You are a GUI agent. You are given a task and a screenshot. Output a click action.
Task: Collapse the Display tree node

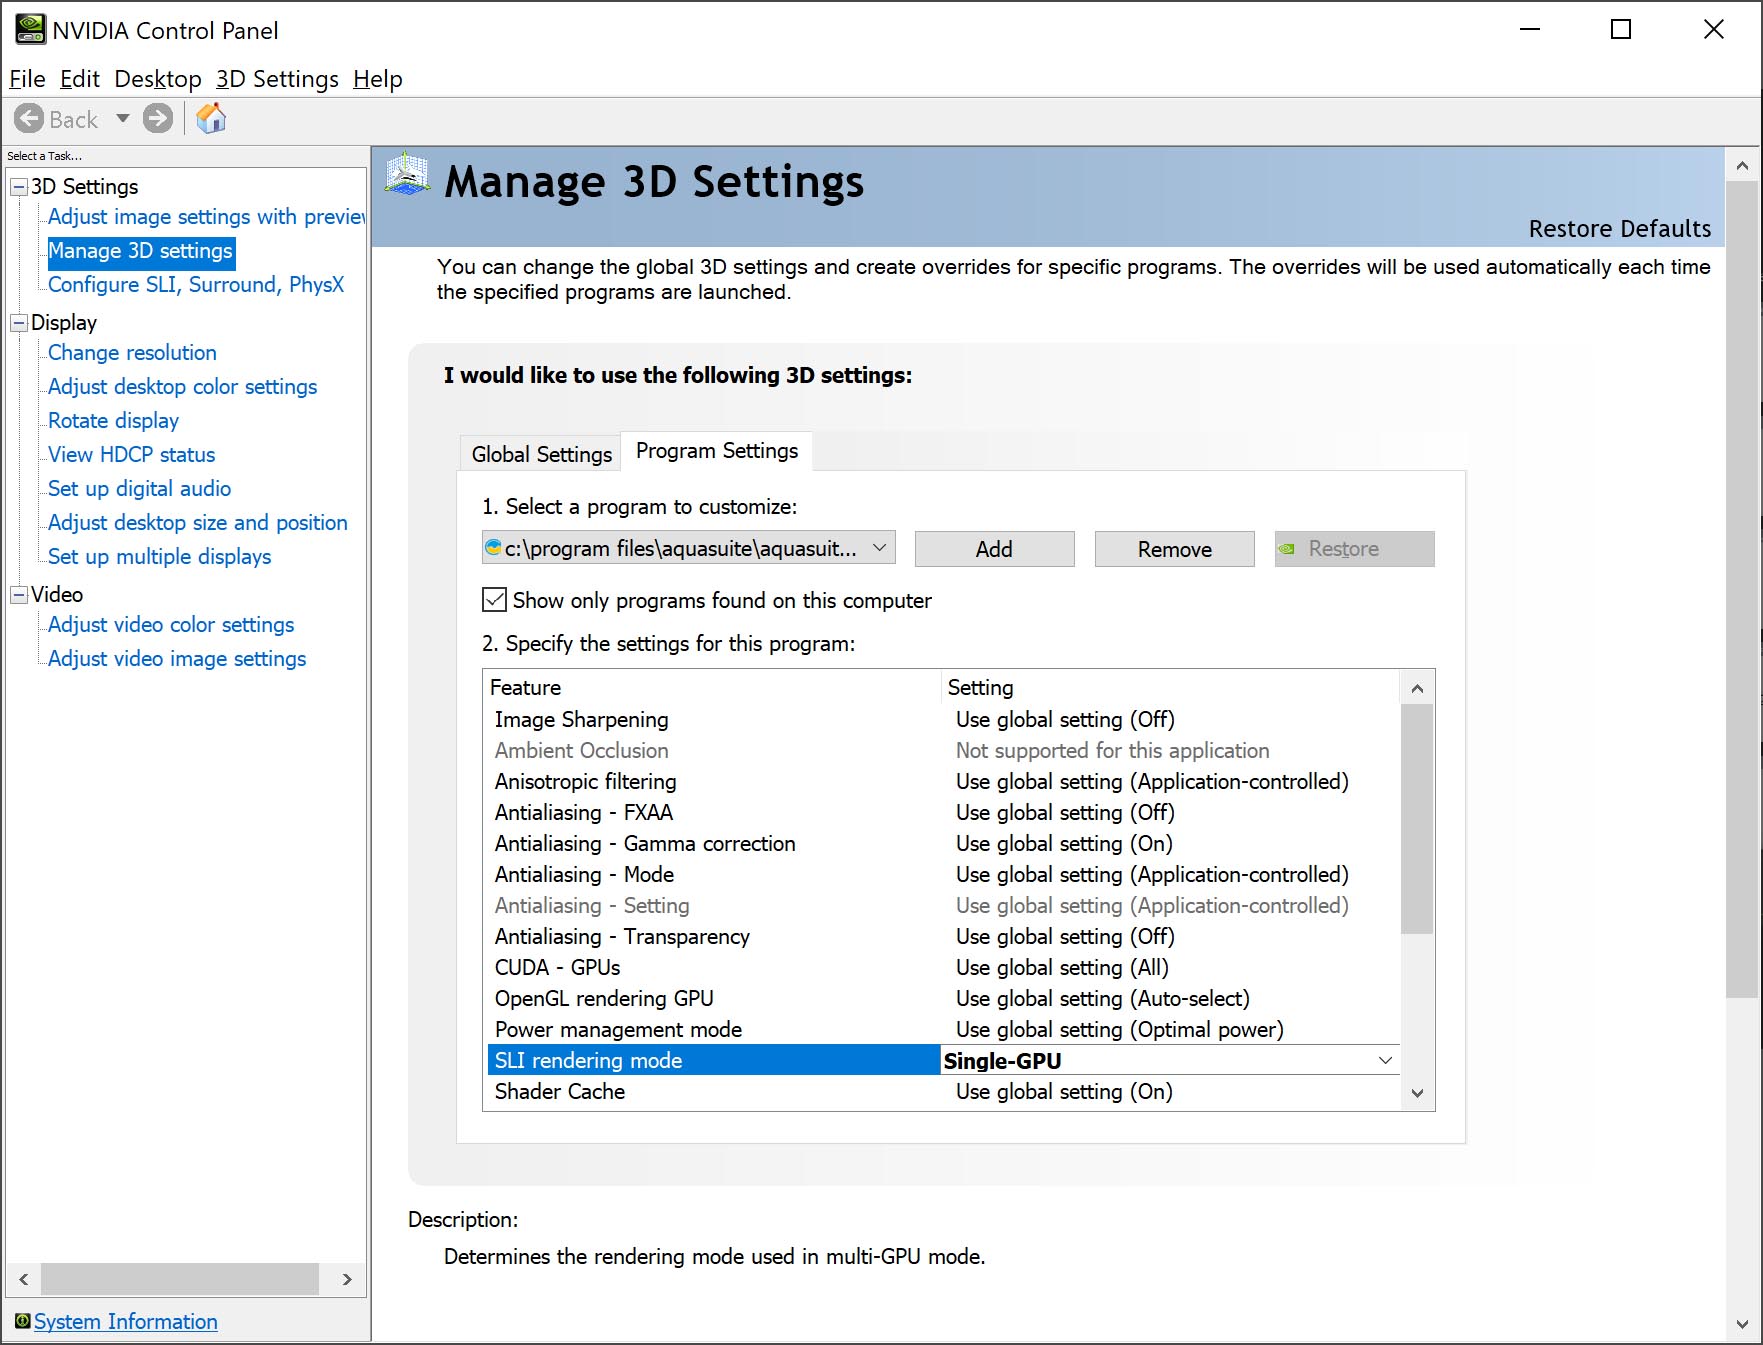click(19, 323)
